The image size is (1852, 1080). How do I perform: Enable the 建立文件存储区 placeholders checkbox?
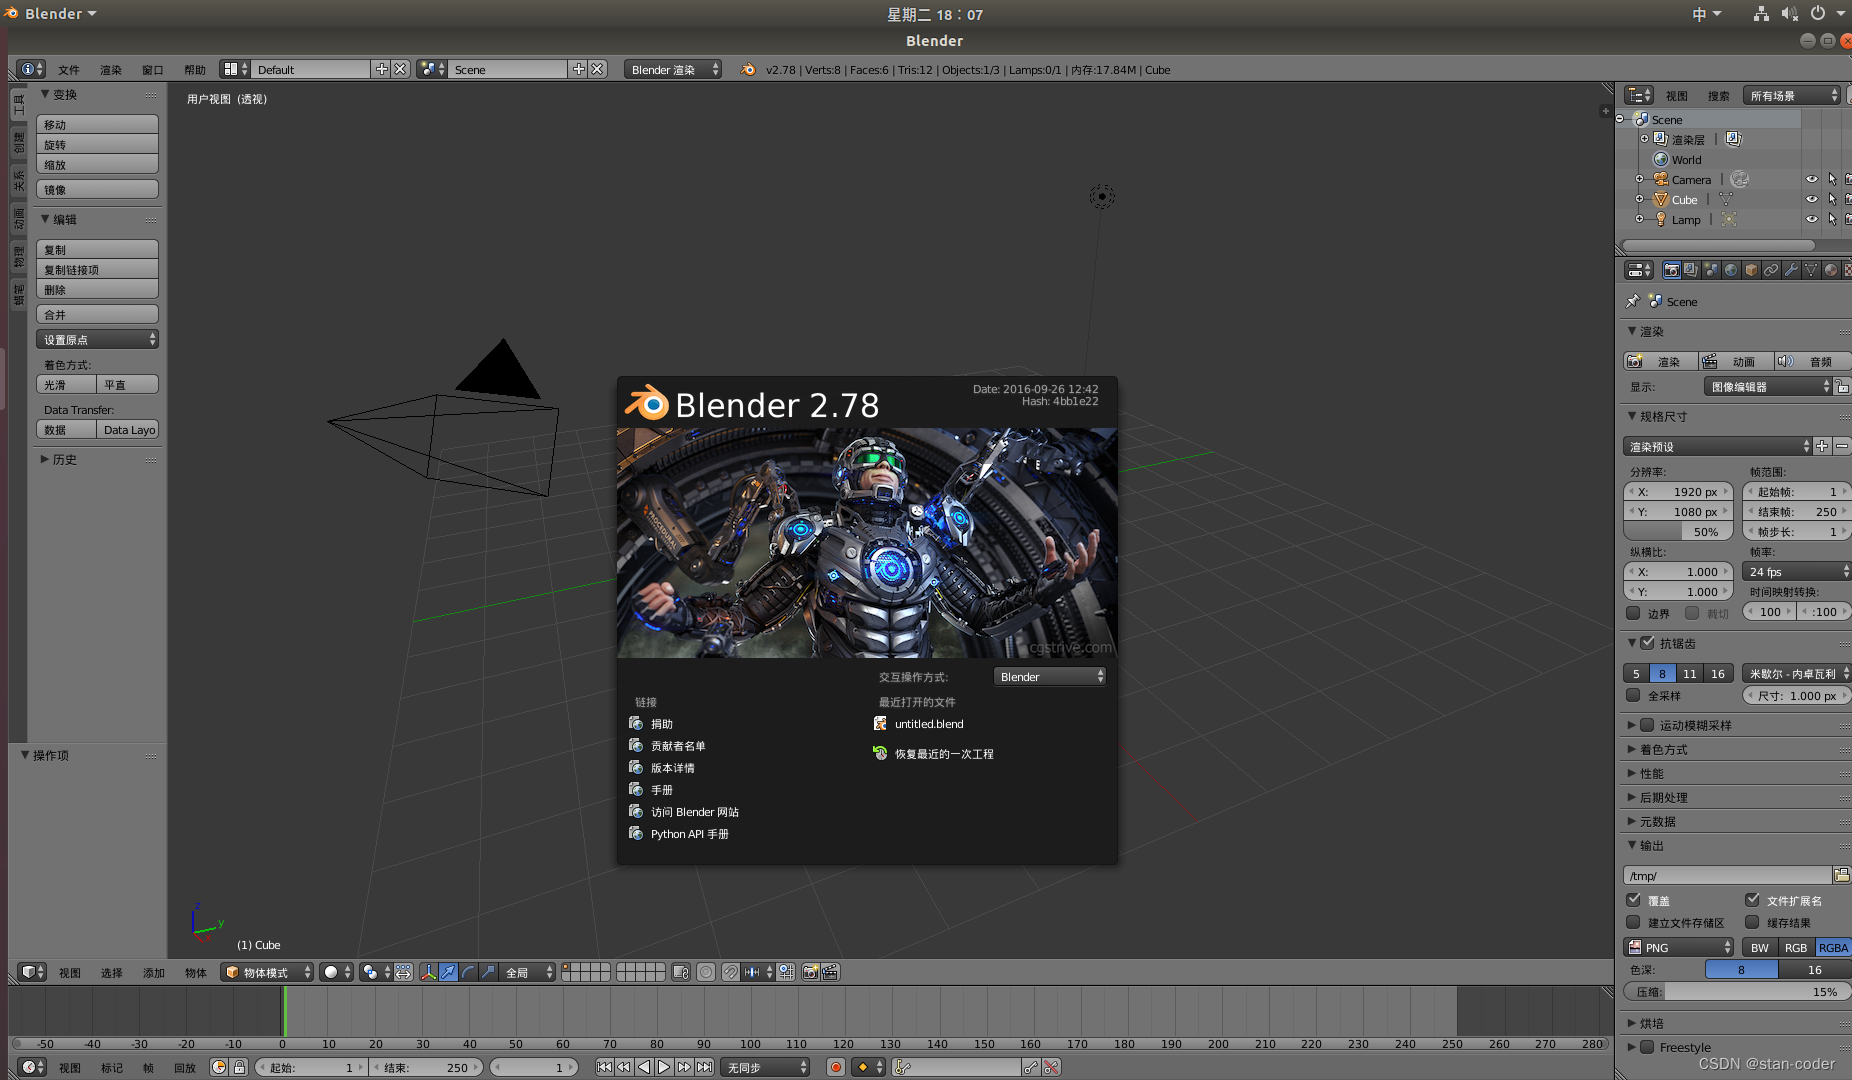1633,922
